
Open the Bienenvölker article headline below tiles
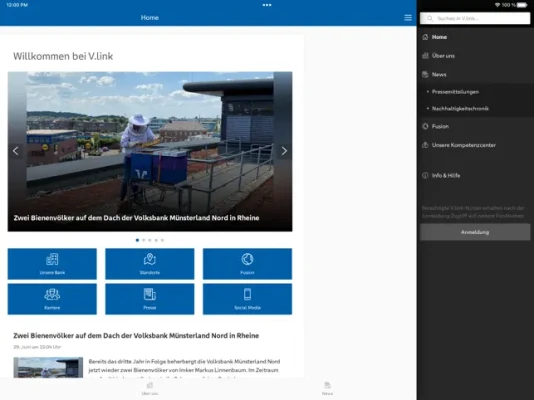[x=136, y=336]
